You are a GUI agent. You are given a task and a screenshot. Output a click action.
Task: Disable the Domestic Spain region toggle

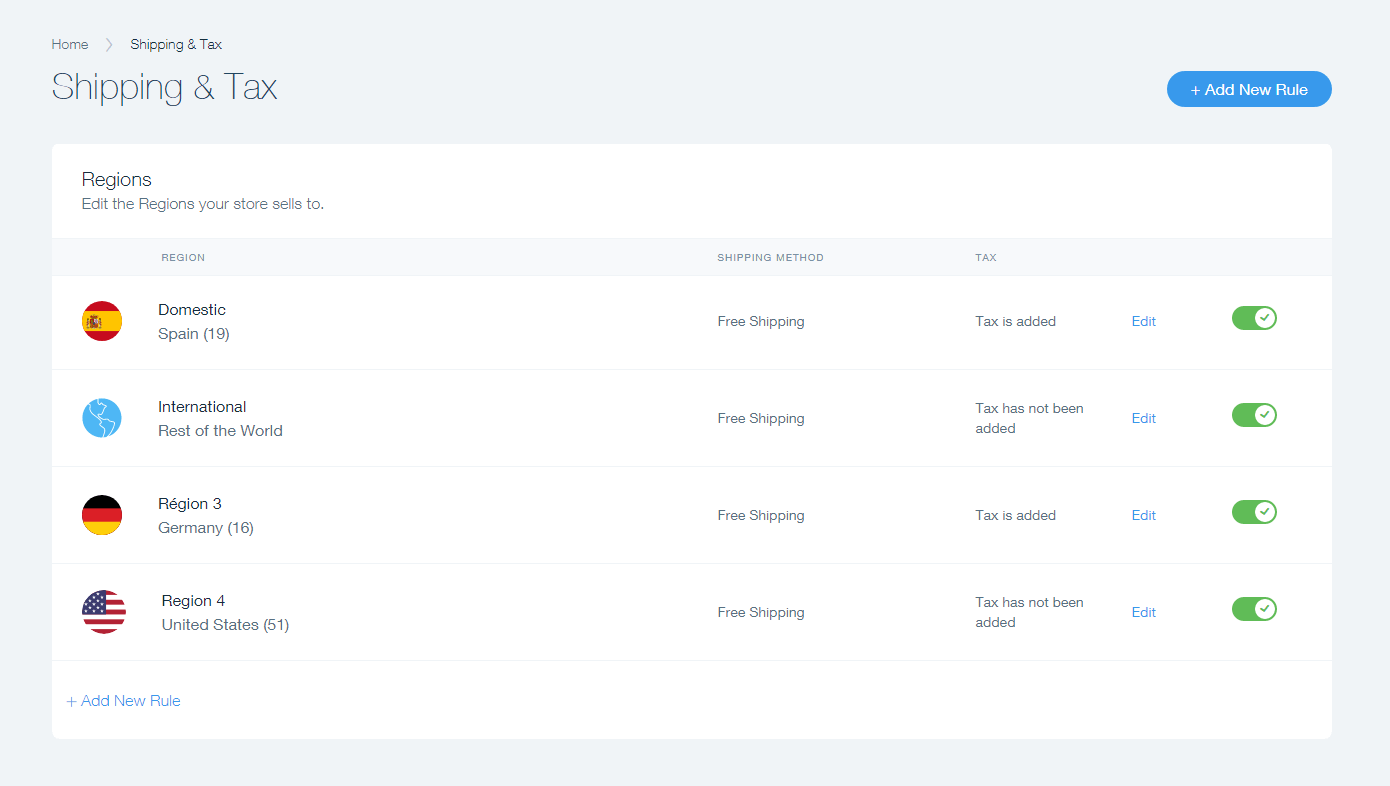click(x=1254, y=318)
